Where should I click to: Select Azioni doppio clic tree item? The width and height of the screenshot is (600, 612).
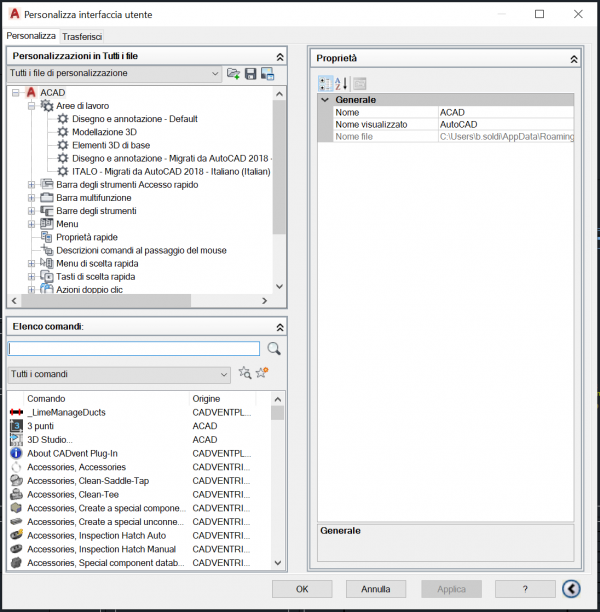click(x=89, y=290)
